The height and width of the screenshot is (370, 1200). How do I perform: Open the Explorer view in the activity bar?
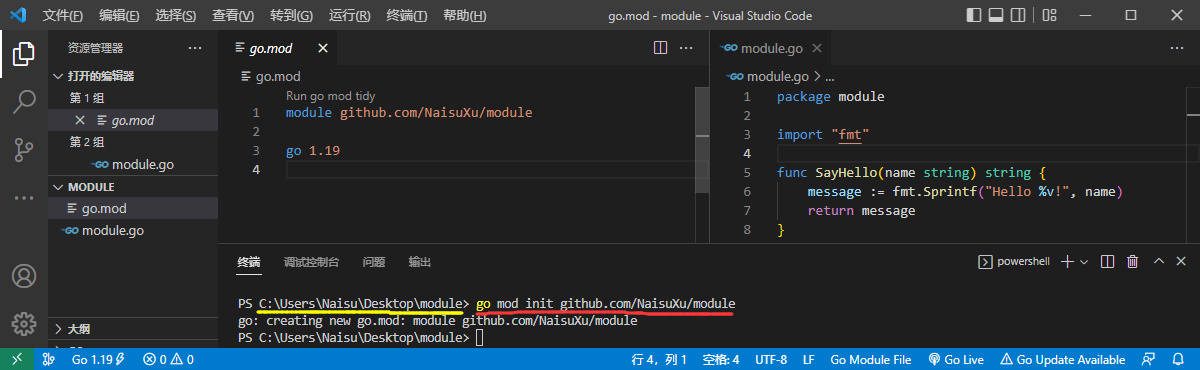tap(24, 54)
